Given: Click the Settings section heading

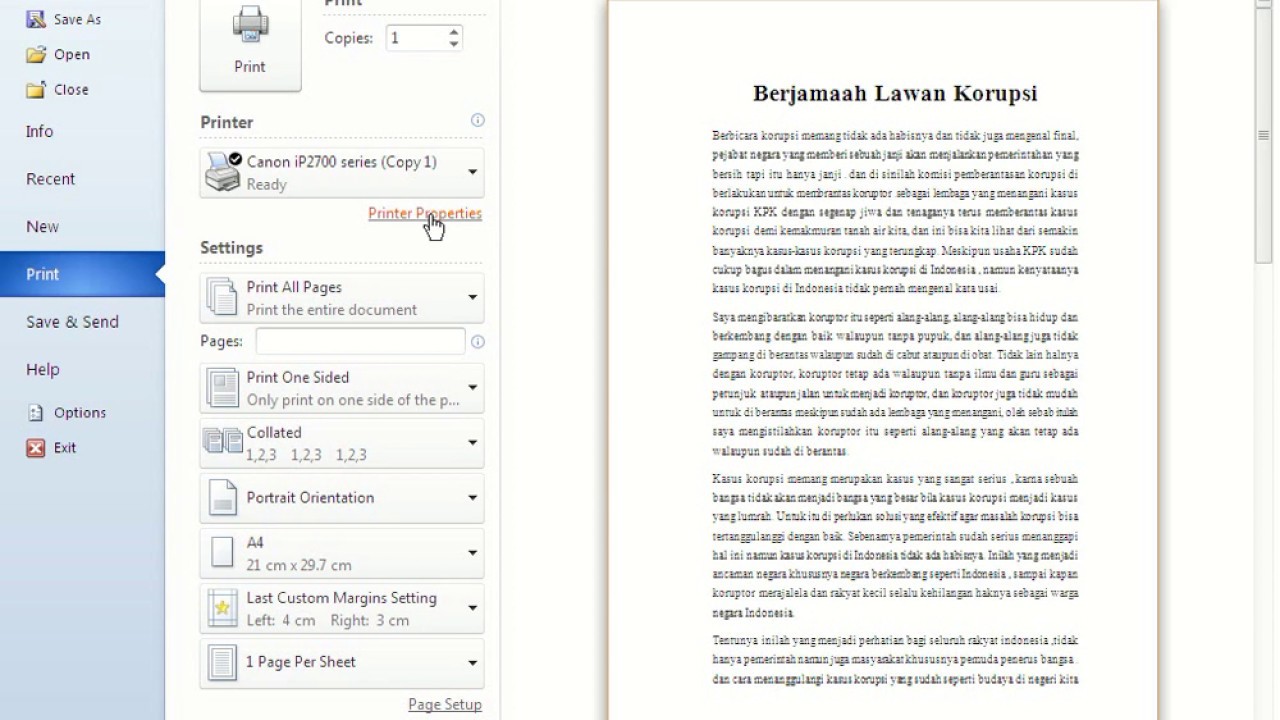Looking at the screenshot, I should [231, 248].
